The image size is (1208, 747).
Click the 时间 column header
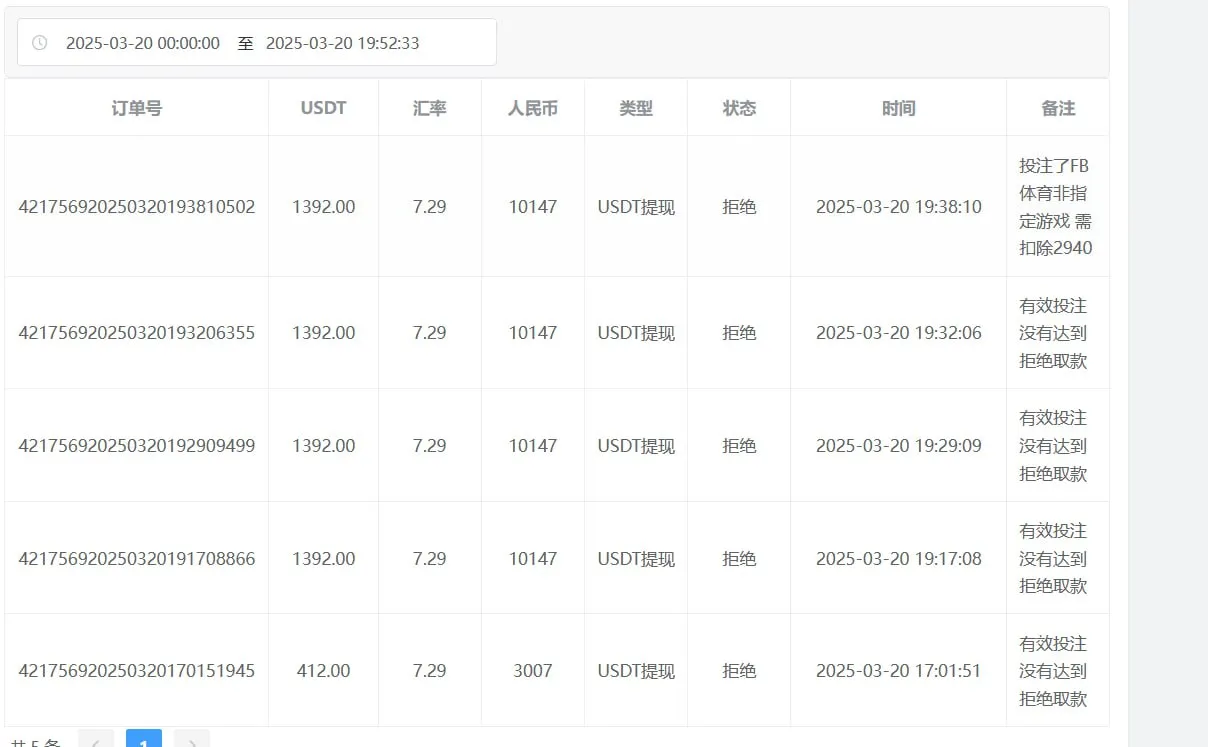click(x=898, y=108)
